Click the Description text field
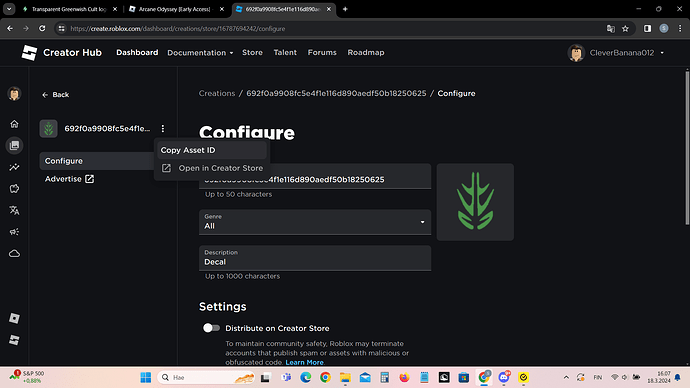Screen dimensions: 690x388 pos(315,258)
